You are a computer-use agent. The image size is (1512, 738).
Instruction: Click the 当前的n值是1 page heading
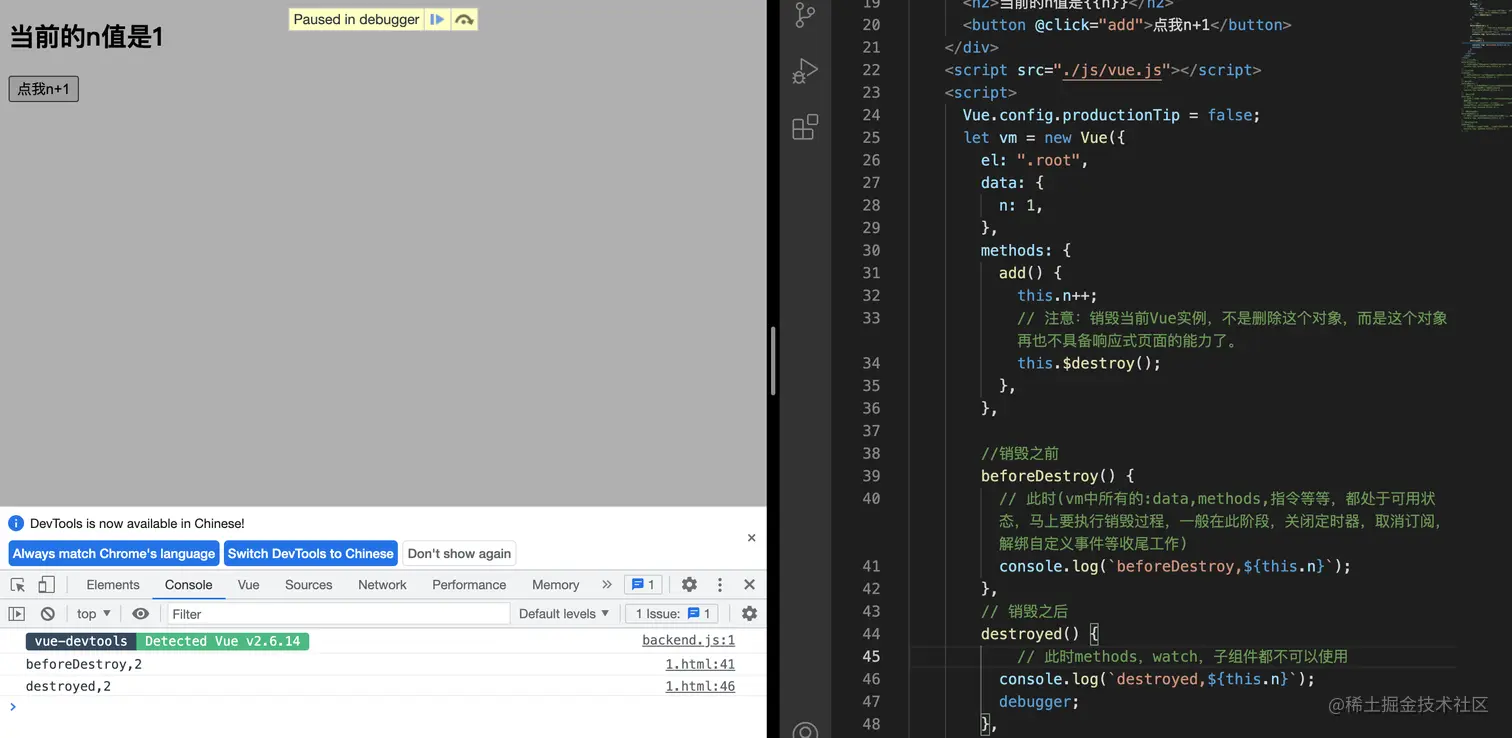pos(86,37)
